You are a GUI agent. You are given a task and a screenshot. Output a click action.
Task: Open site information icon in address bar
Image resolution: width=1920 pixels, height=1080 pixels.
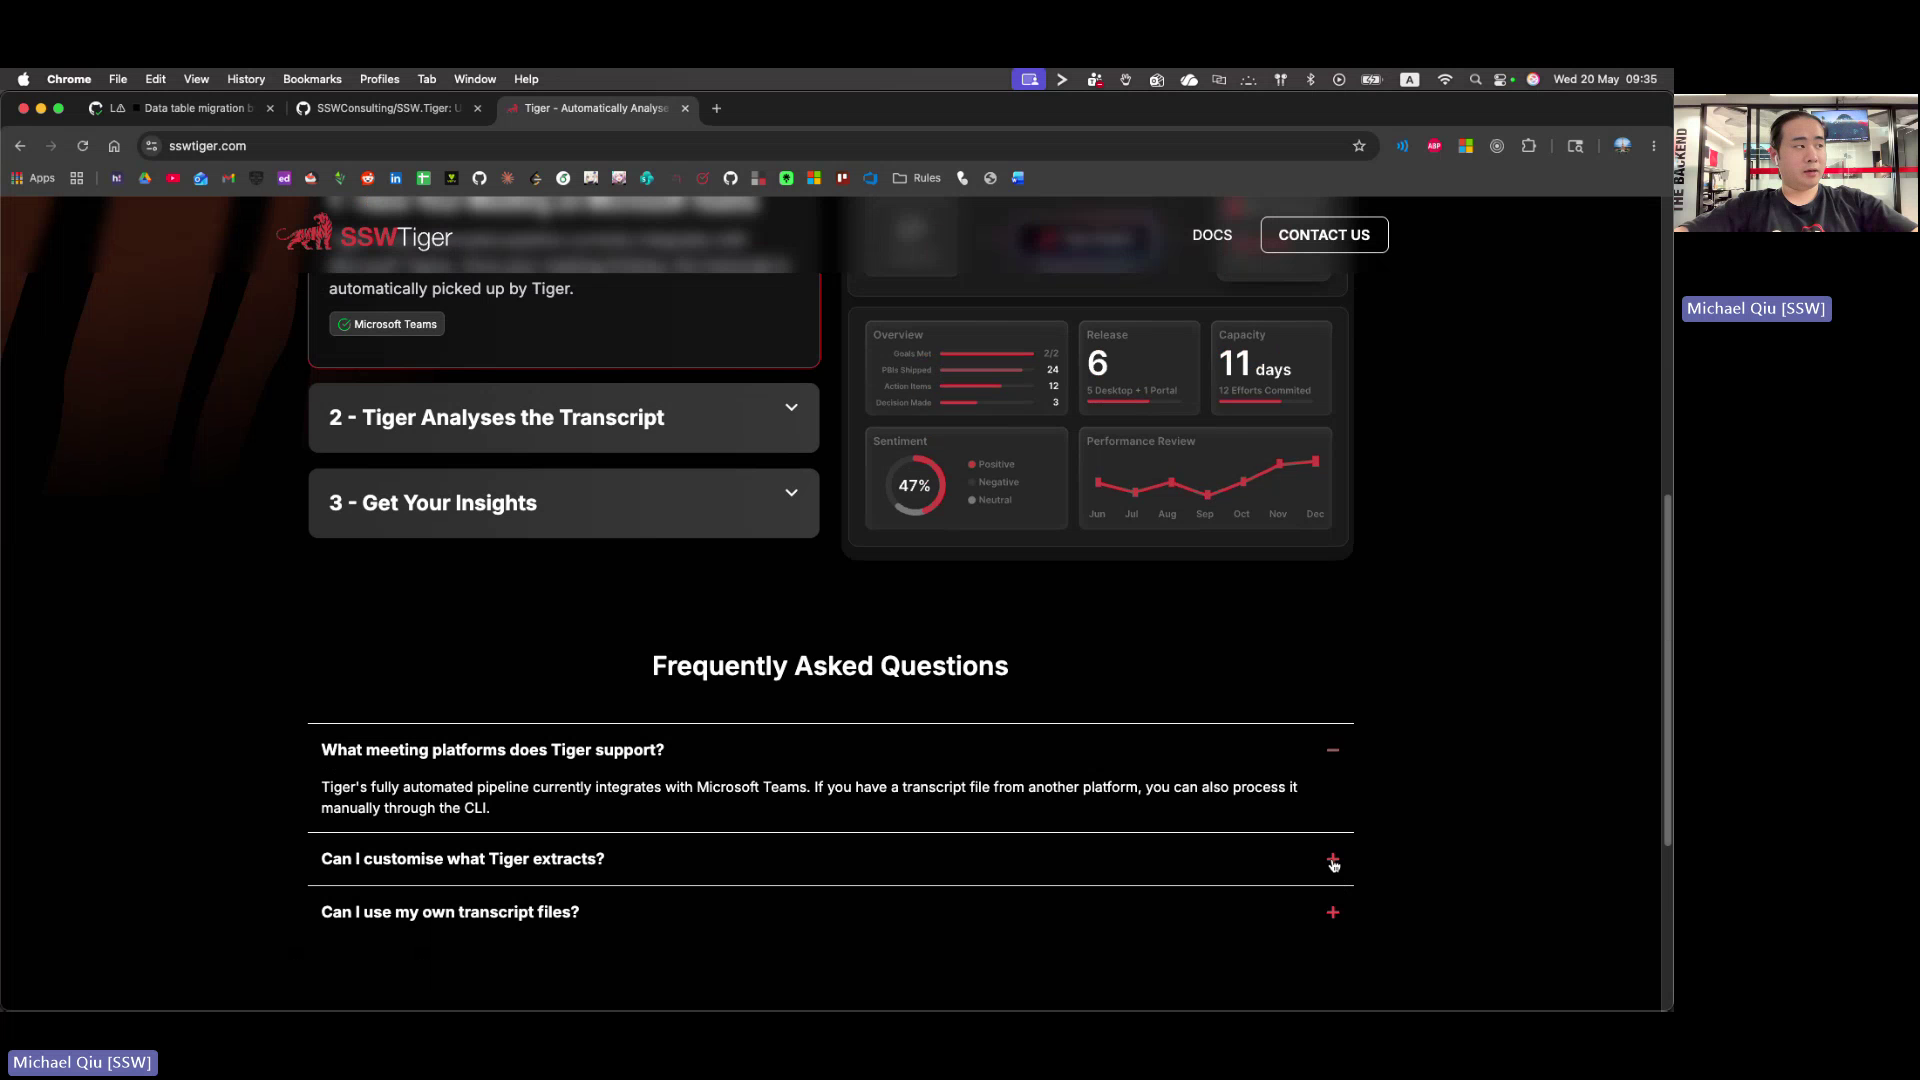[151, 146]
